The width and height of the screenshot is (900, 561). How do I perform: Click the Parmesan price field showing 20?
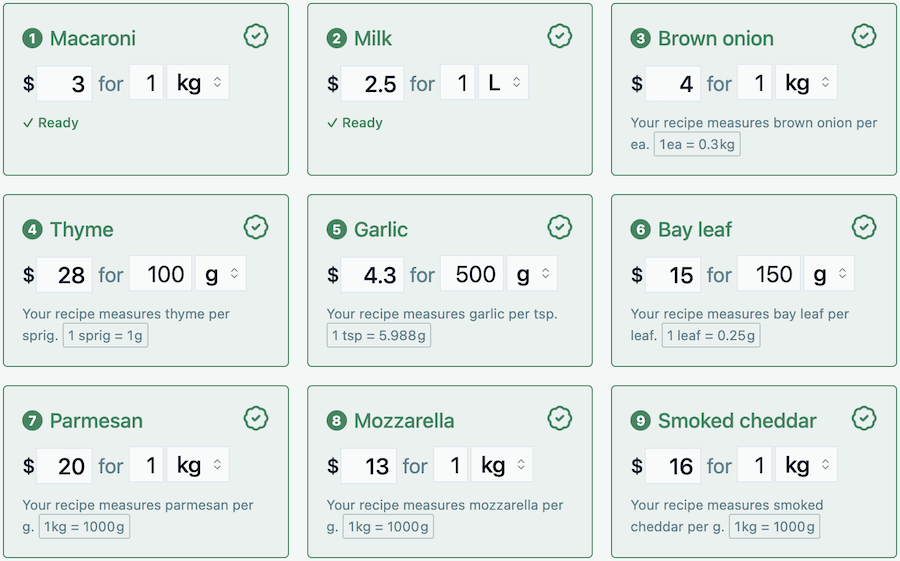65,465
